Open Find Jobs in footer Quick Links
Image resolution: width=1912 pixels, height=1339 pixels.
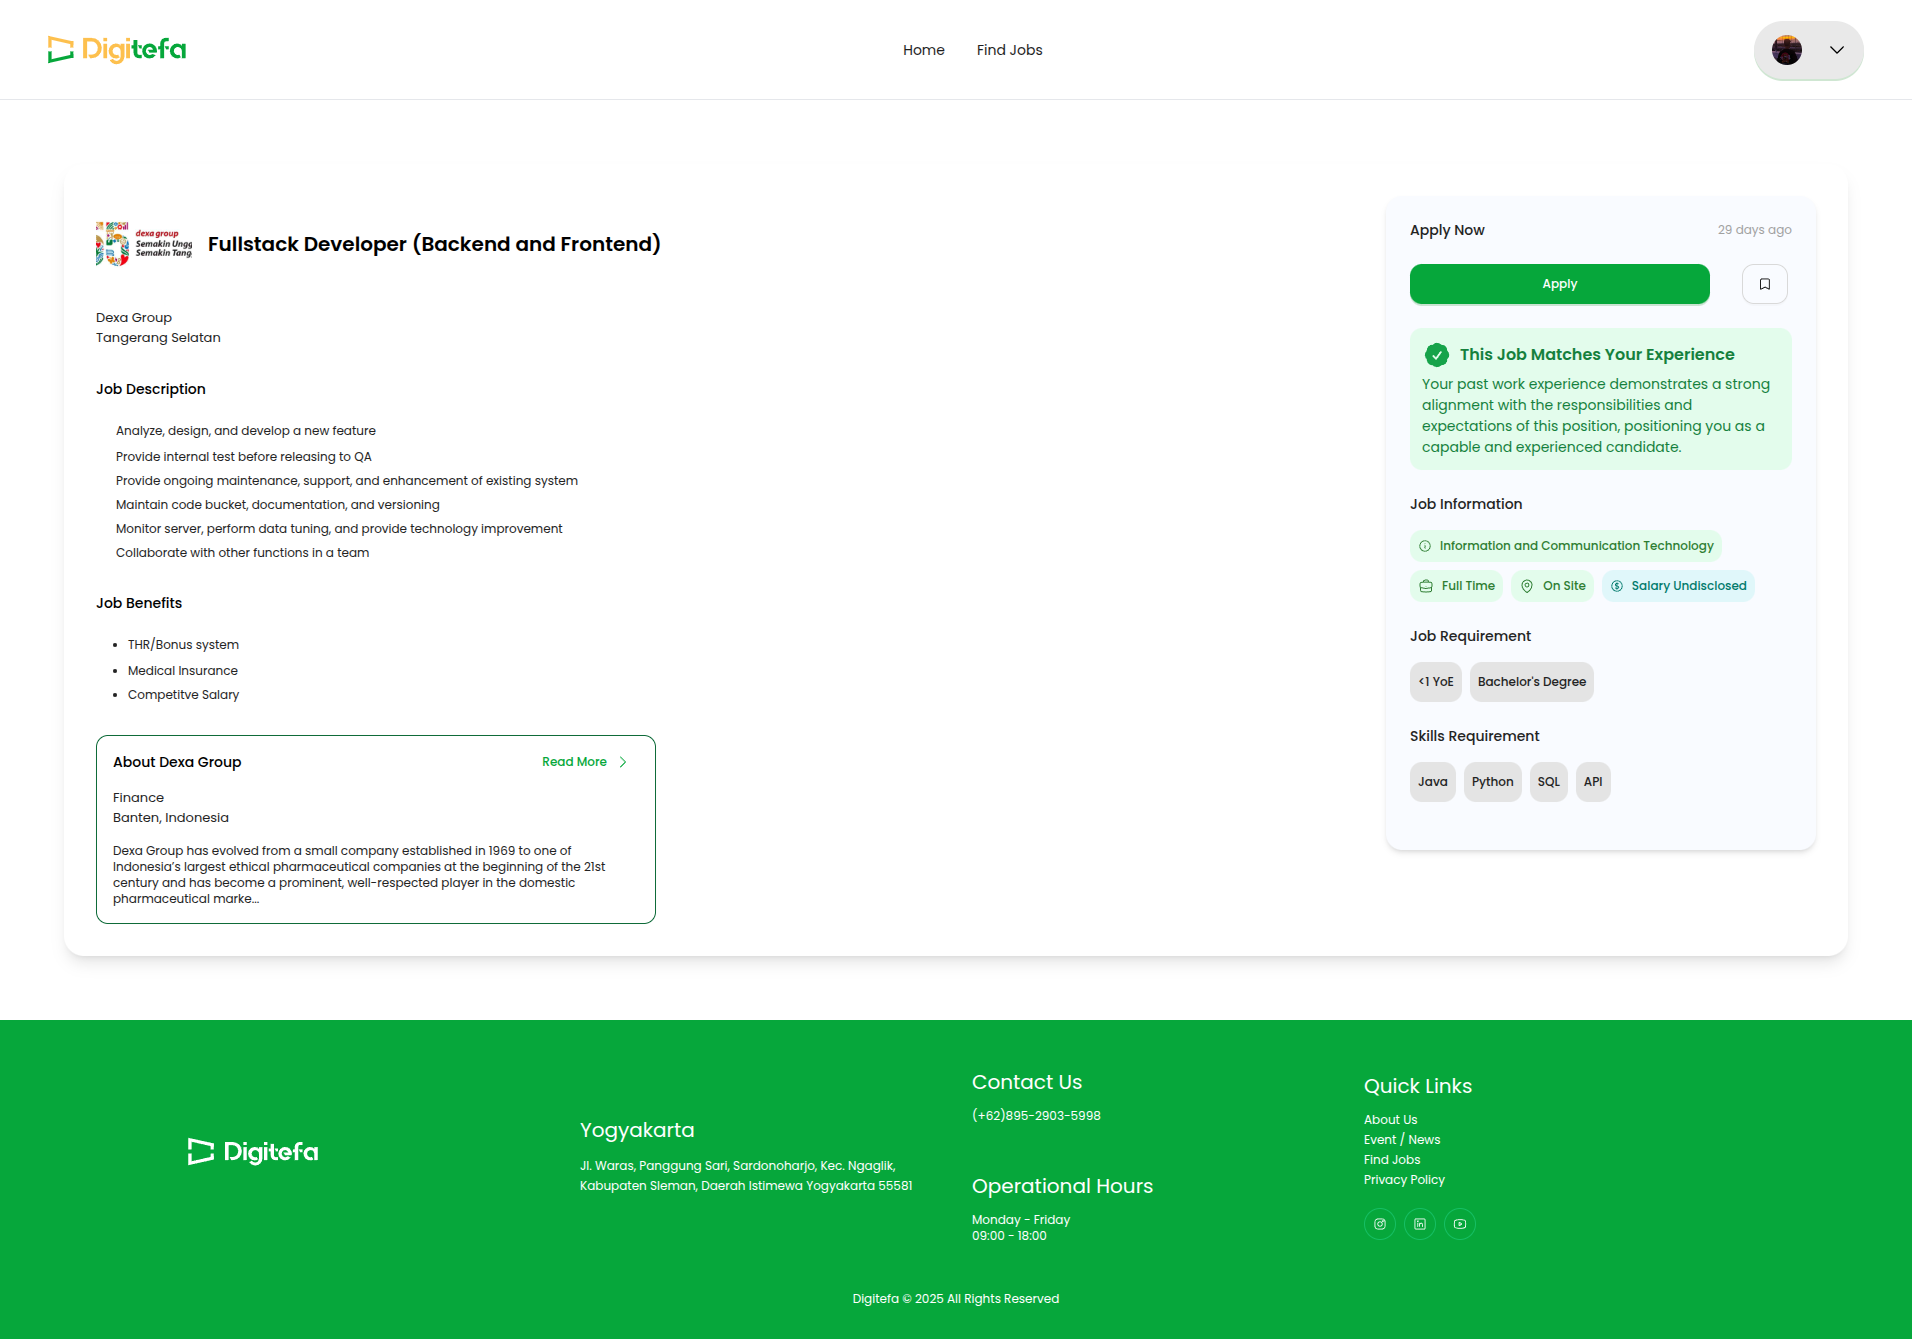pos(1392,1160)
